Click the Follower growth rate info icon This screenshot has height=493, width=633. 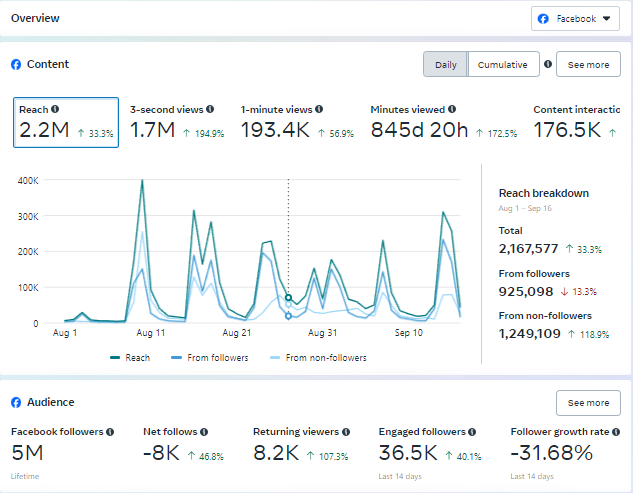[616, 432]
